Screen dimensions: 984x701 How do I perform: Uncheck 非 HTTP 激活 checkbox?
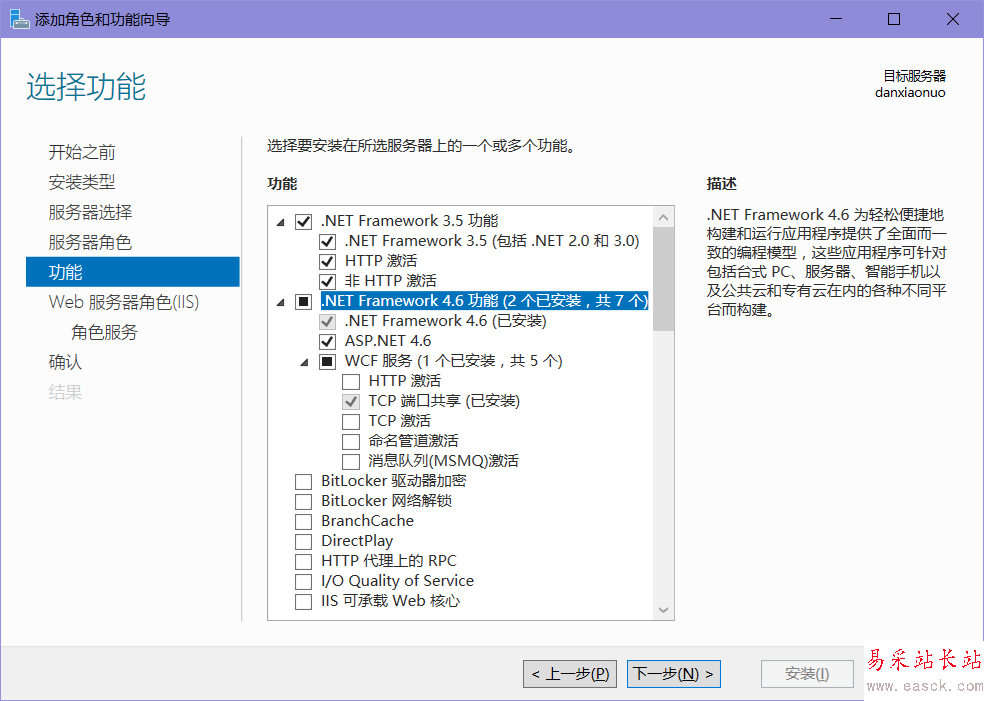tap(328, 281)
